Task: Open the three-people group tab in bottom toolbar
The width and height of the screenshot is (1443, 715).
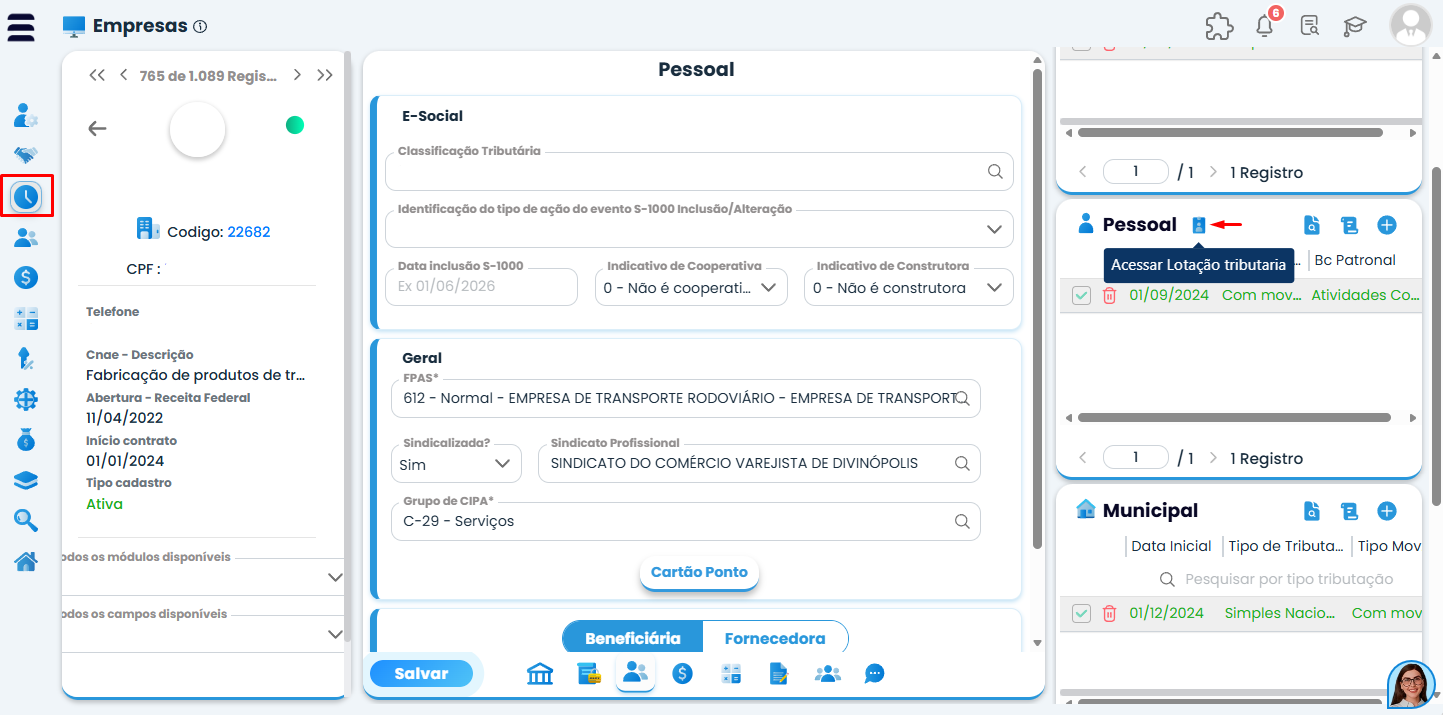Action: (x=827, y=674)
